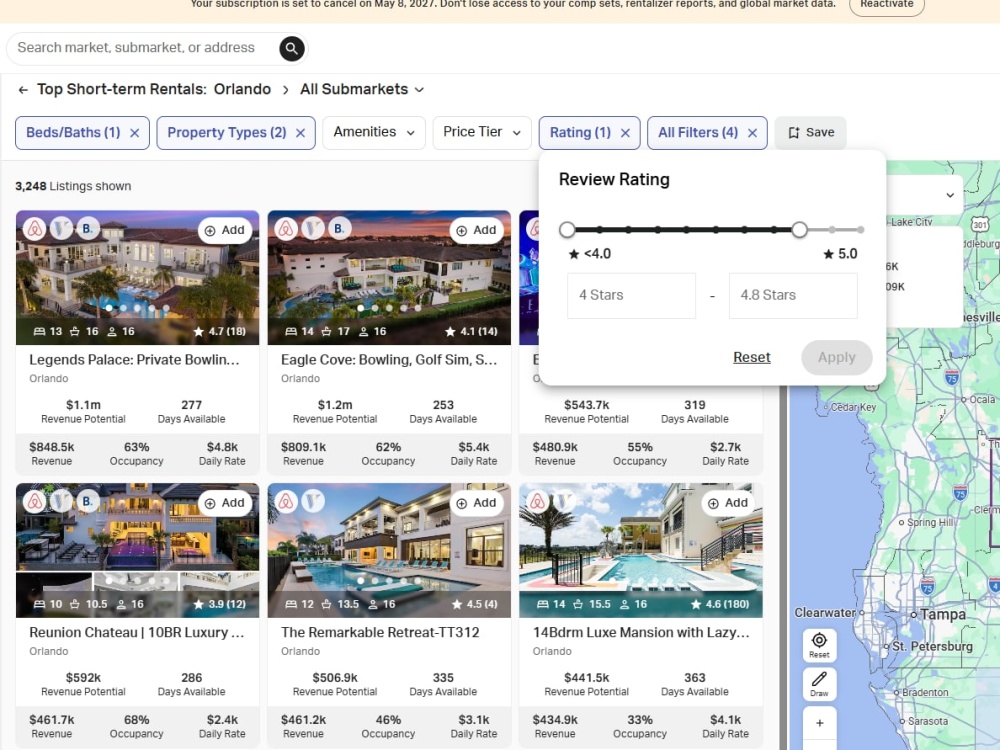Screen dimensions: 1000x750
Task: Open Legends Palace: Private Bowlin... title
Action: point(134,360)
